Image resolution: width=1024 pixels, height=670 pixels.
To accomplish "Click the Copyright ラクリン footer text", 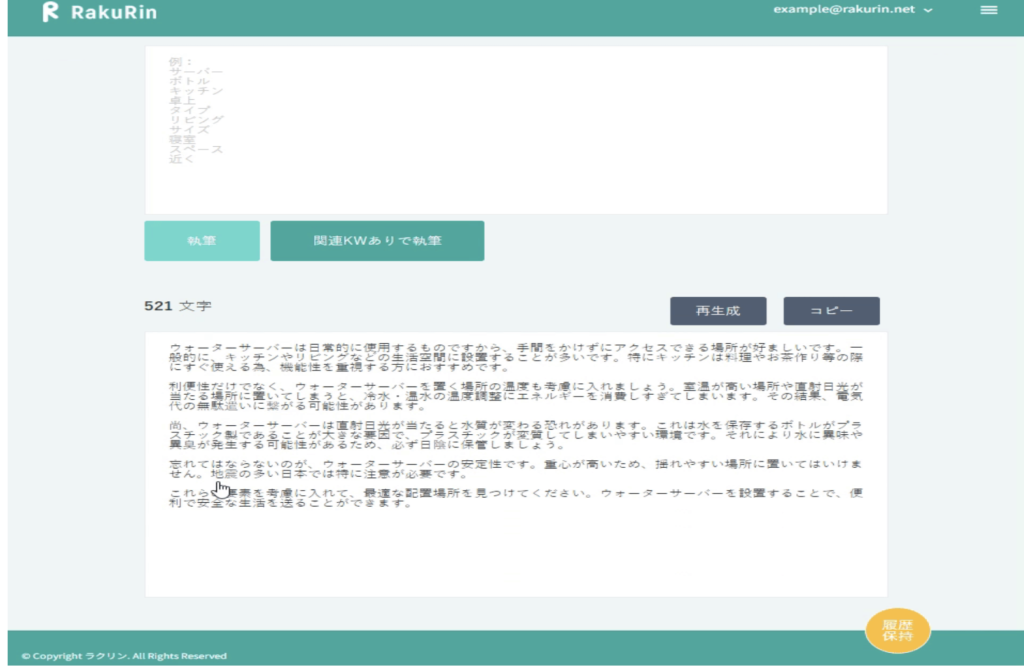I will [124, 656].
